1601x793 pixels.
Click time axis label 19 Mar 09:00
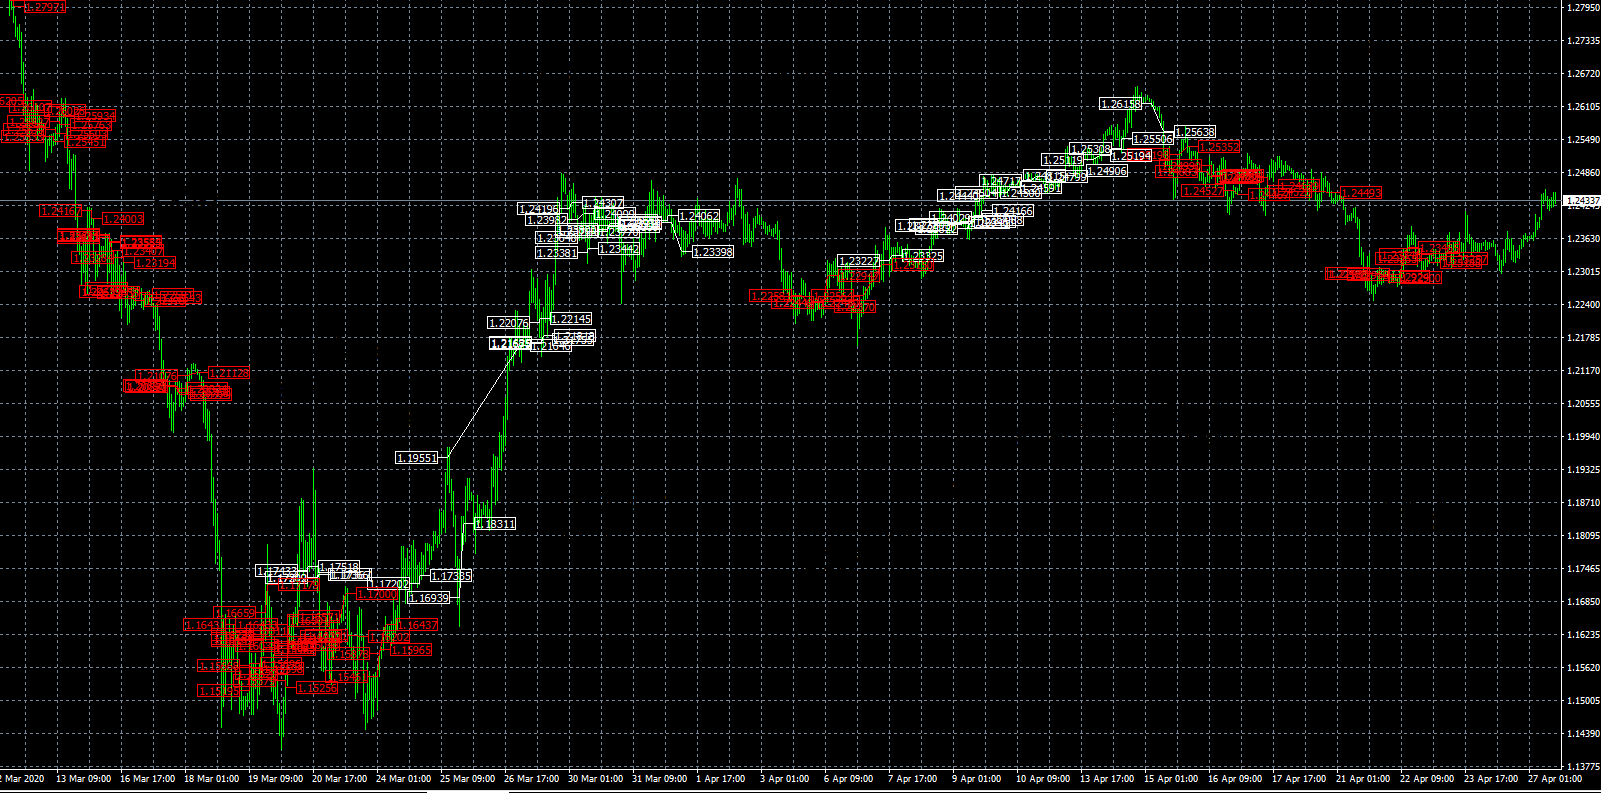tap(275, 778)
